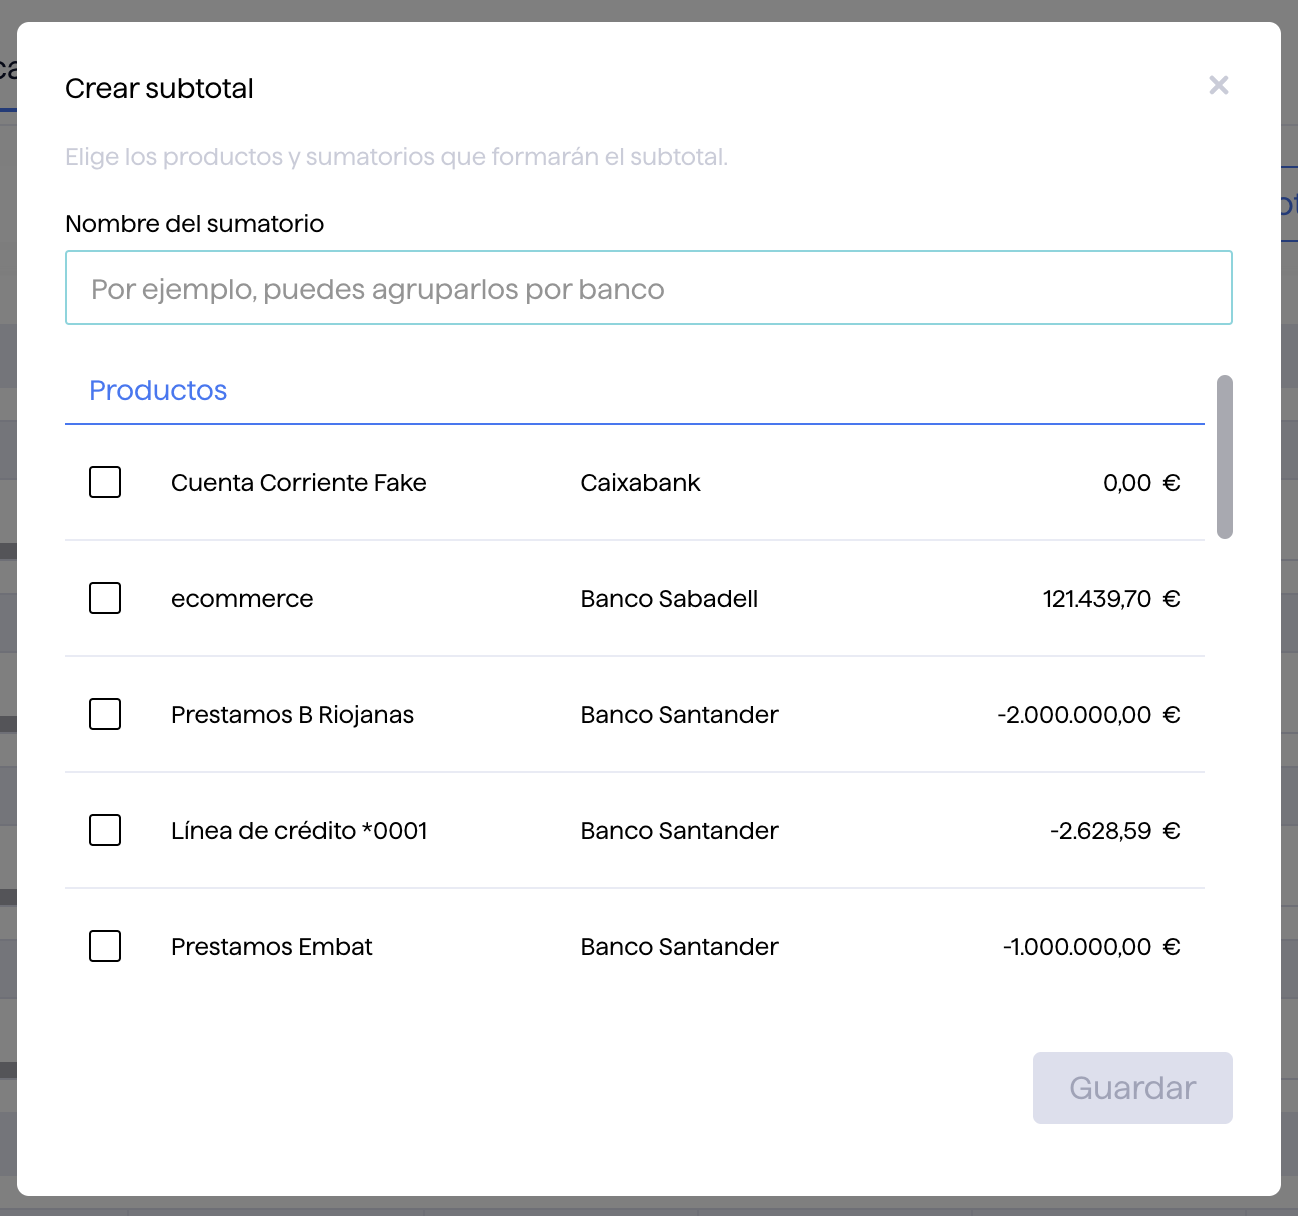Enable the Línea de crédito *0001 checkbox
The height and width of the screenshot is (1216, 1298).
click(x=105, y=830)
